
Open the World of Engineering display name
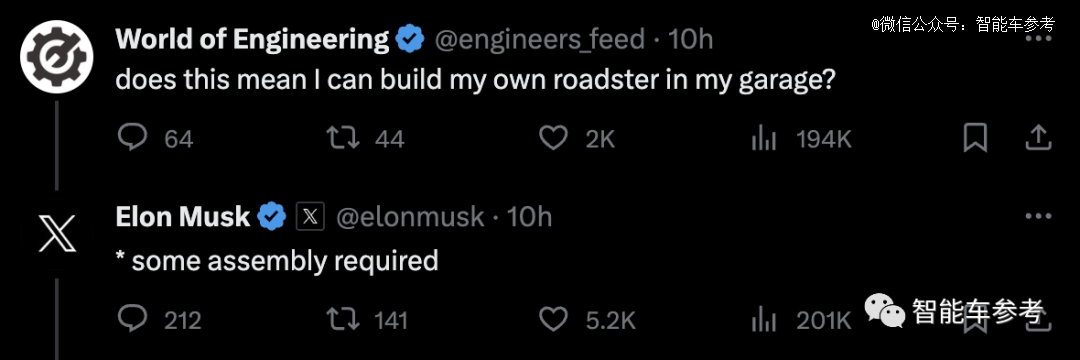252,40
